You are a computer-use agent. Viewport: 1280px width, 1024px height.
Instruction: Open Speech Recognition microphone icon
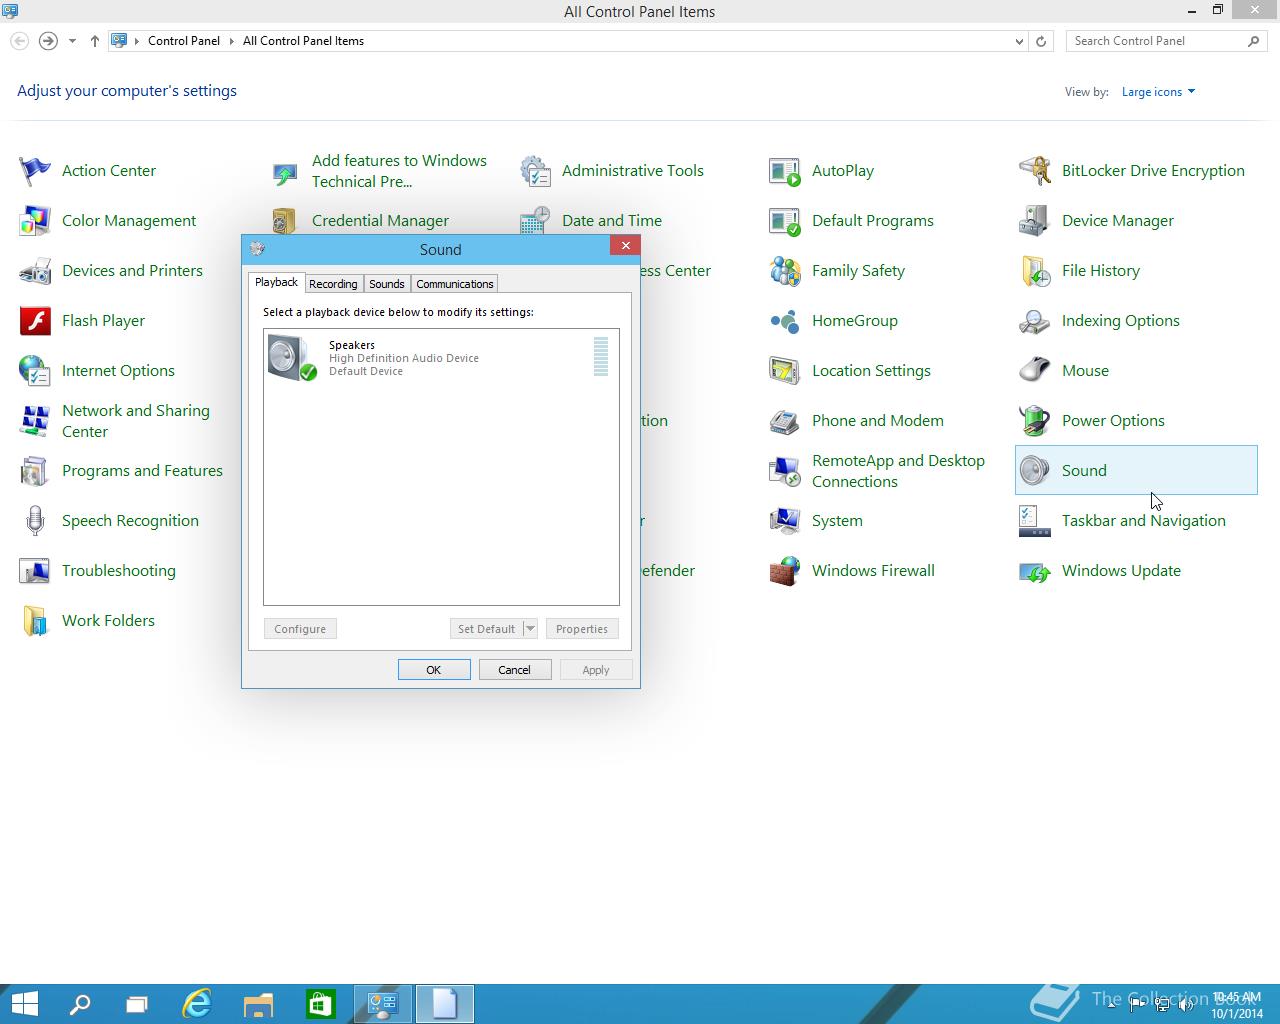click(35, 521)
